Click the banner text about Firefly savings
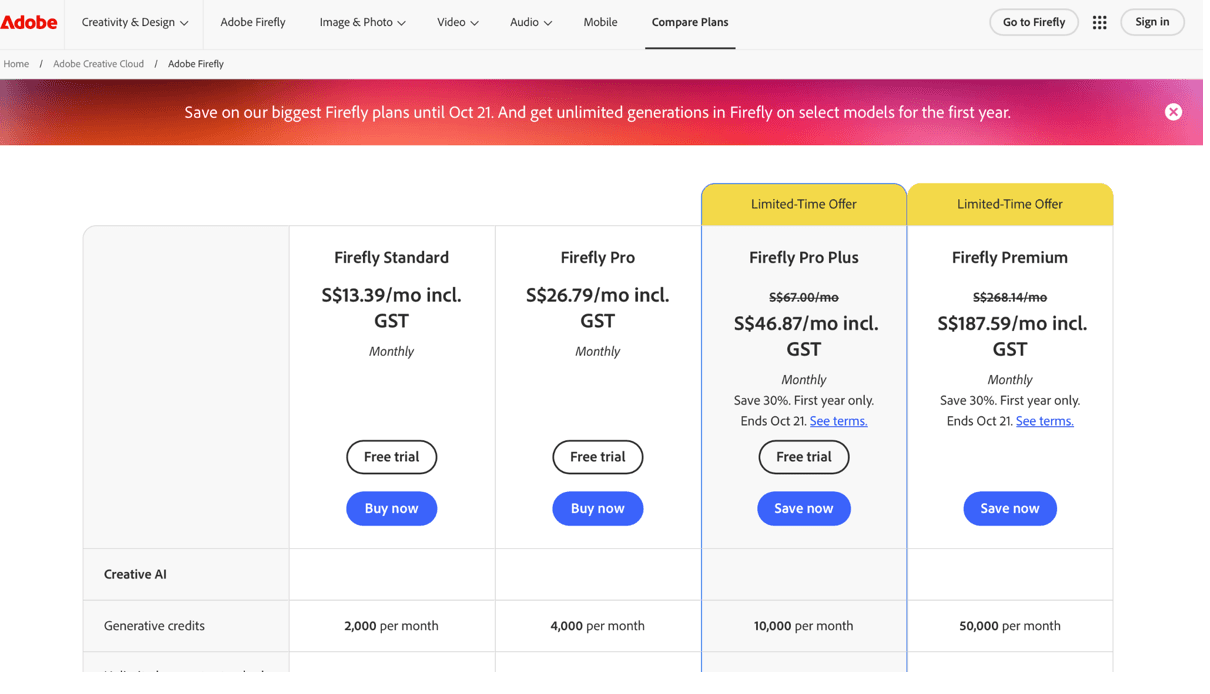Image resolution: width=1210 pixels, height=694 pixels. point(597,112)
